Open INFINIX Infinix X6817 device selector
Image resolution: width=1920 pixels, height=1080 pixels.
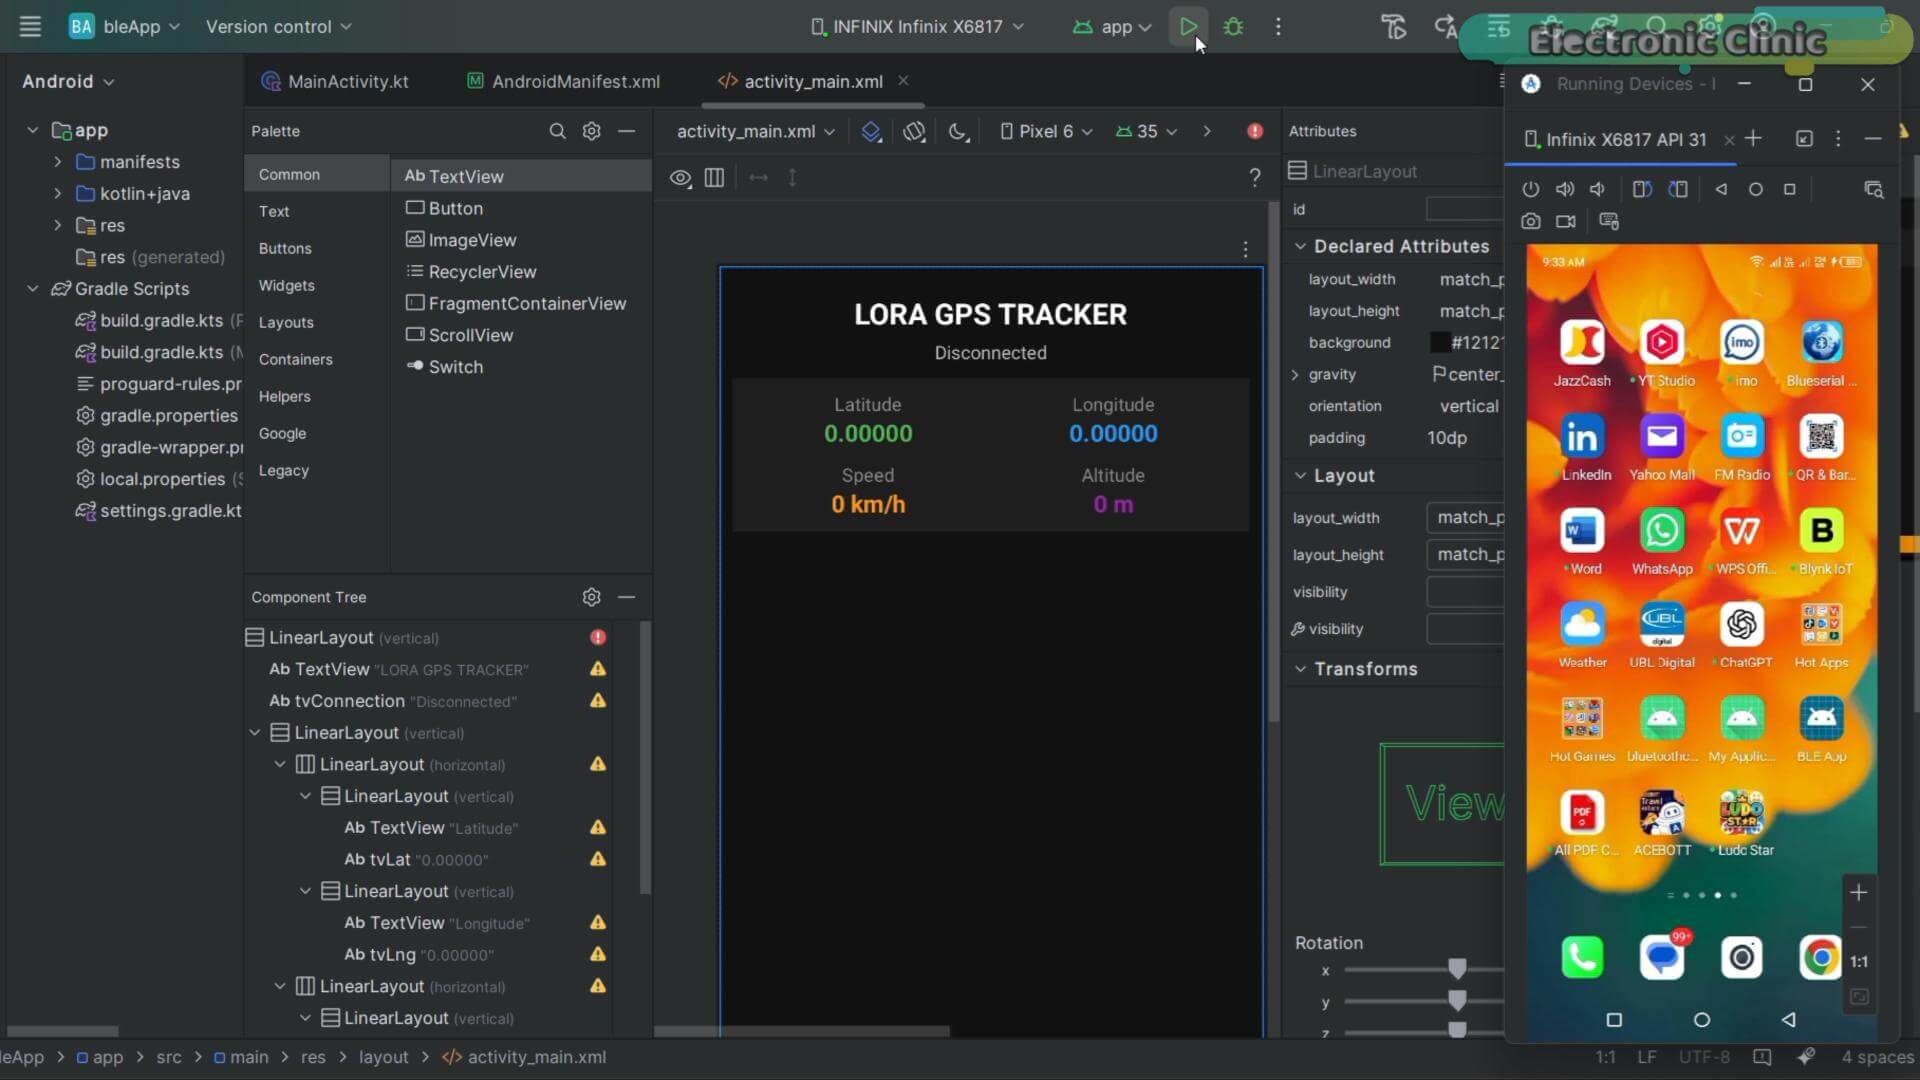tap(917, 27)
